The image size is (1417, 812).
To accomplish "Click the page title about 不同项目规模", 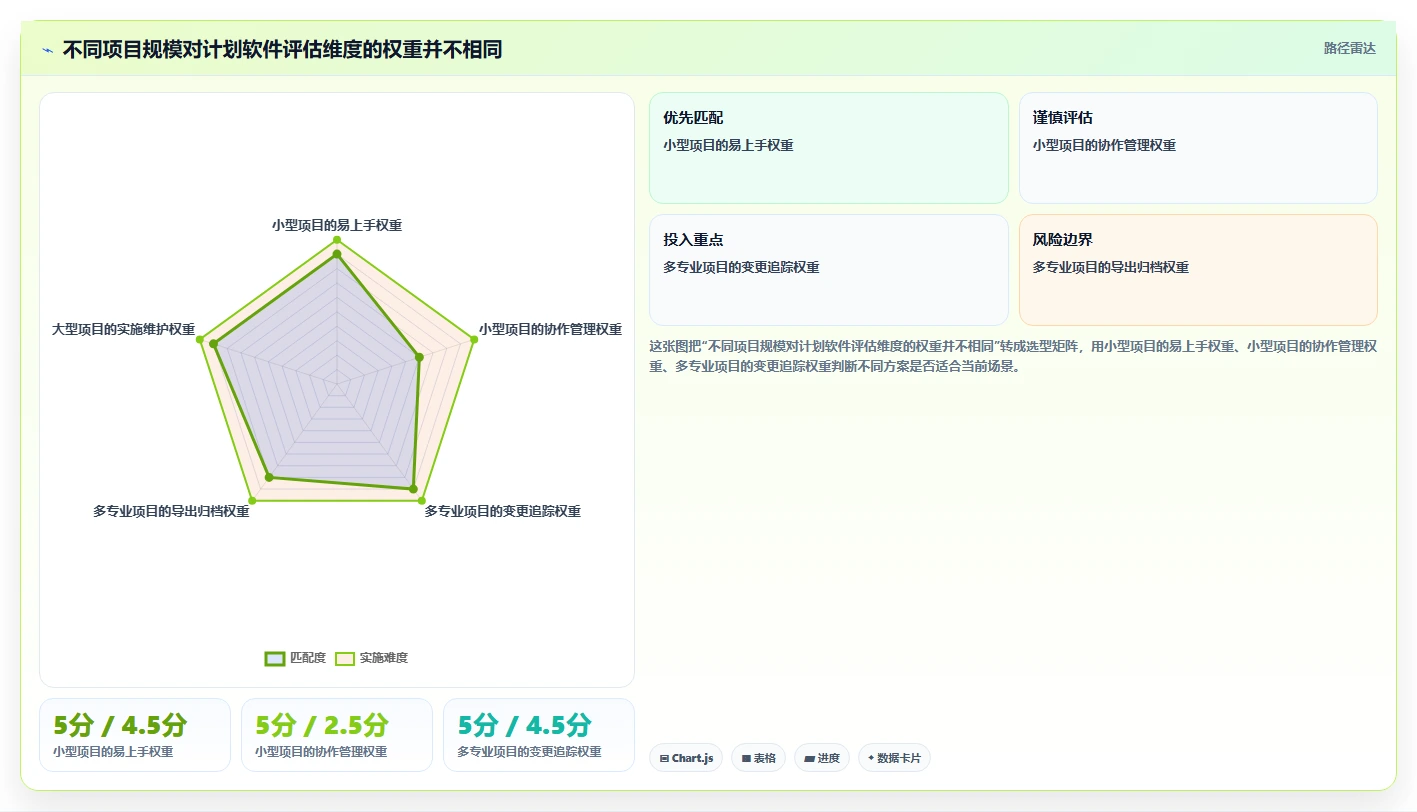I will [282, 49].
